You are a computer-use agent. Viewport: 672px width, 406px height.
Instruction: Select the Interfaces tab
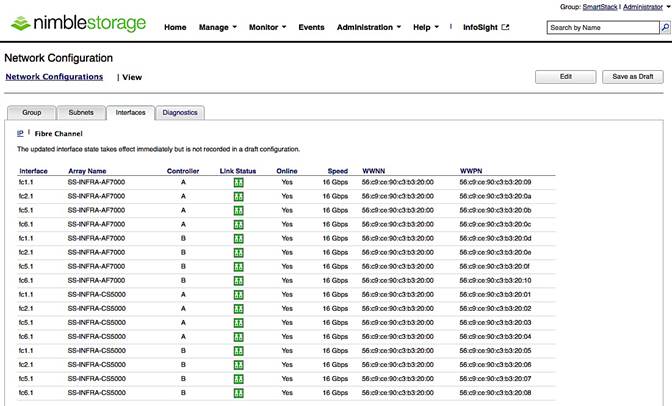(x=130, y=113)
